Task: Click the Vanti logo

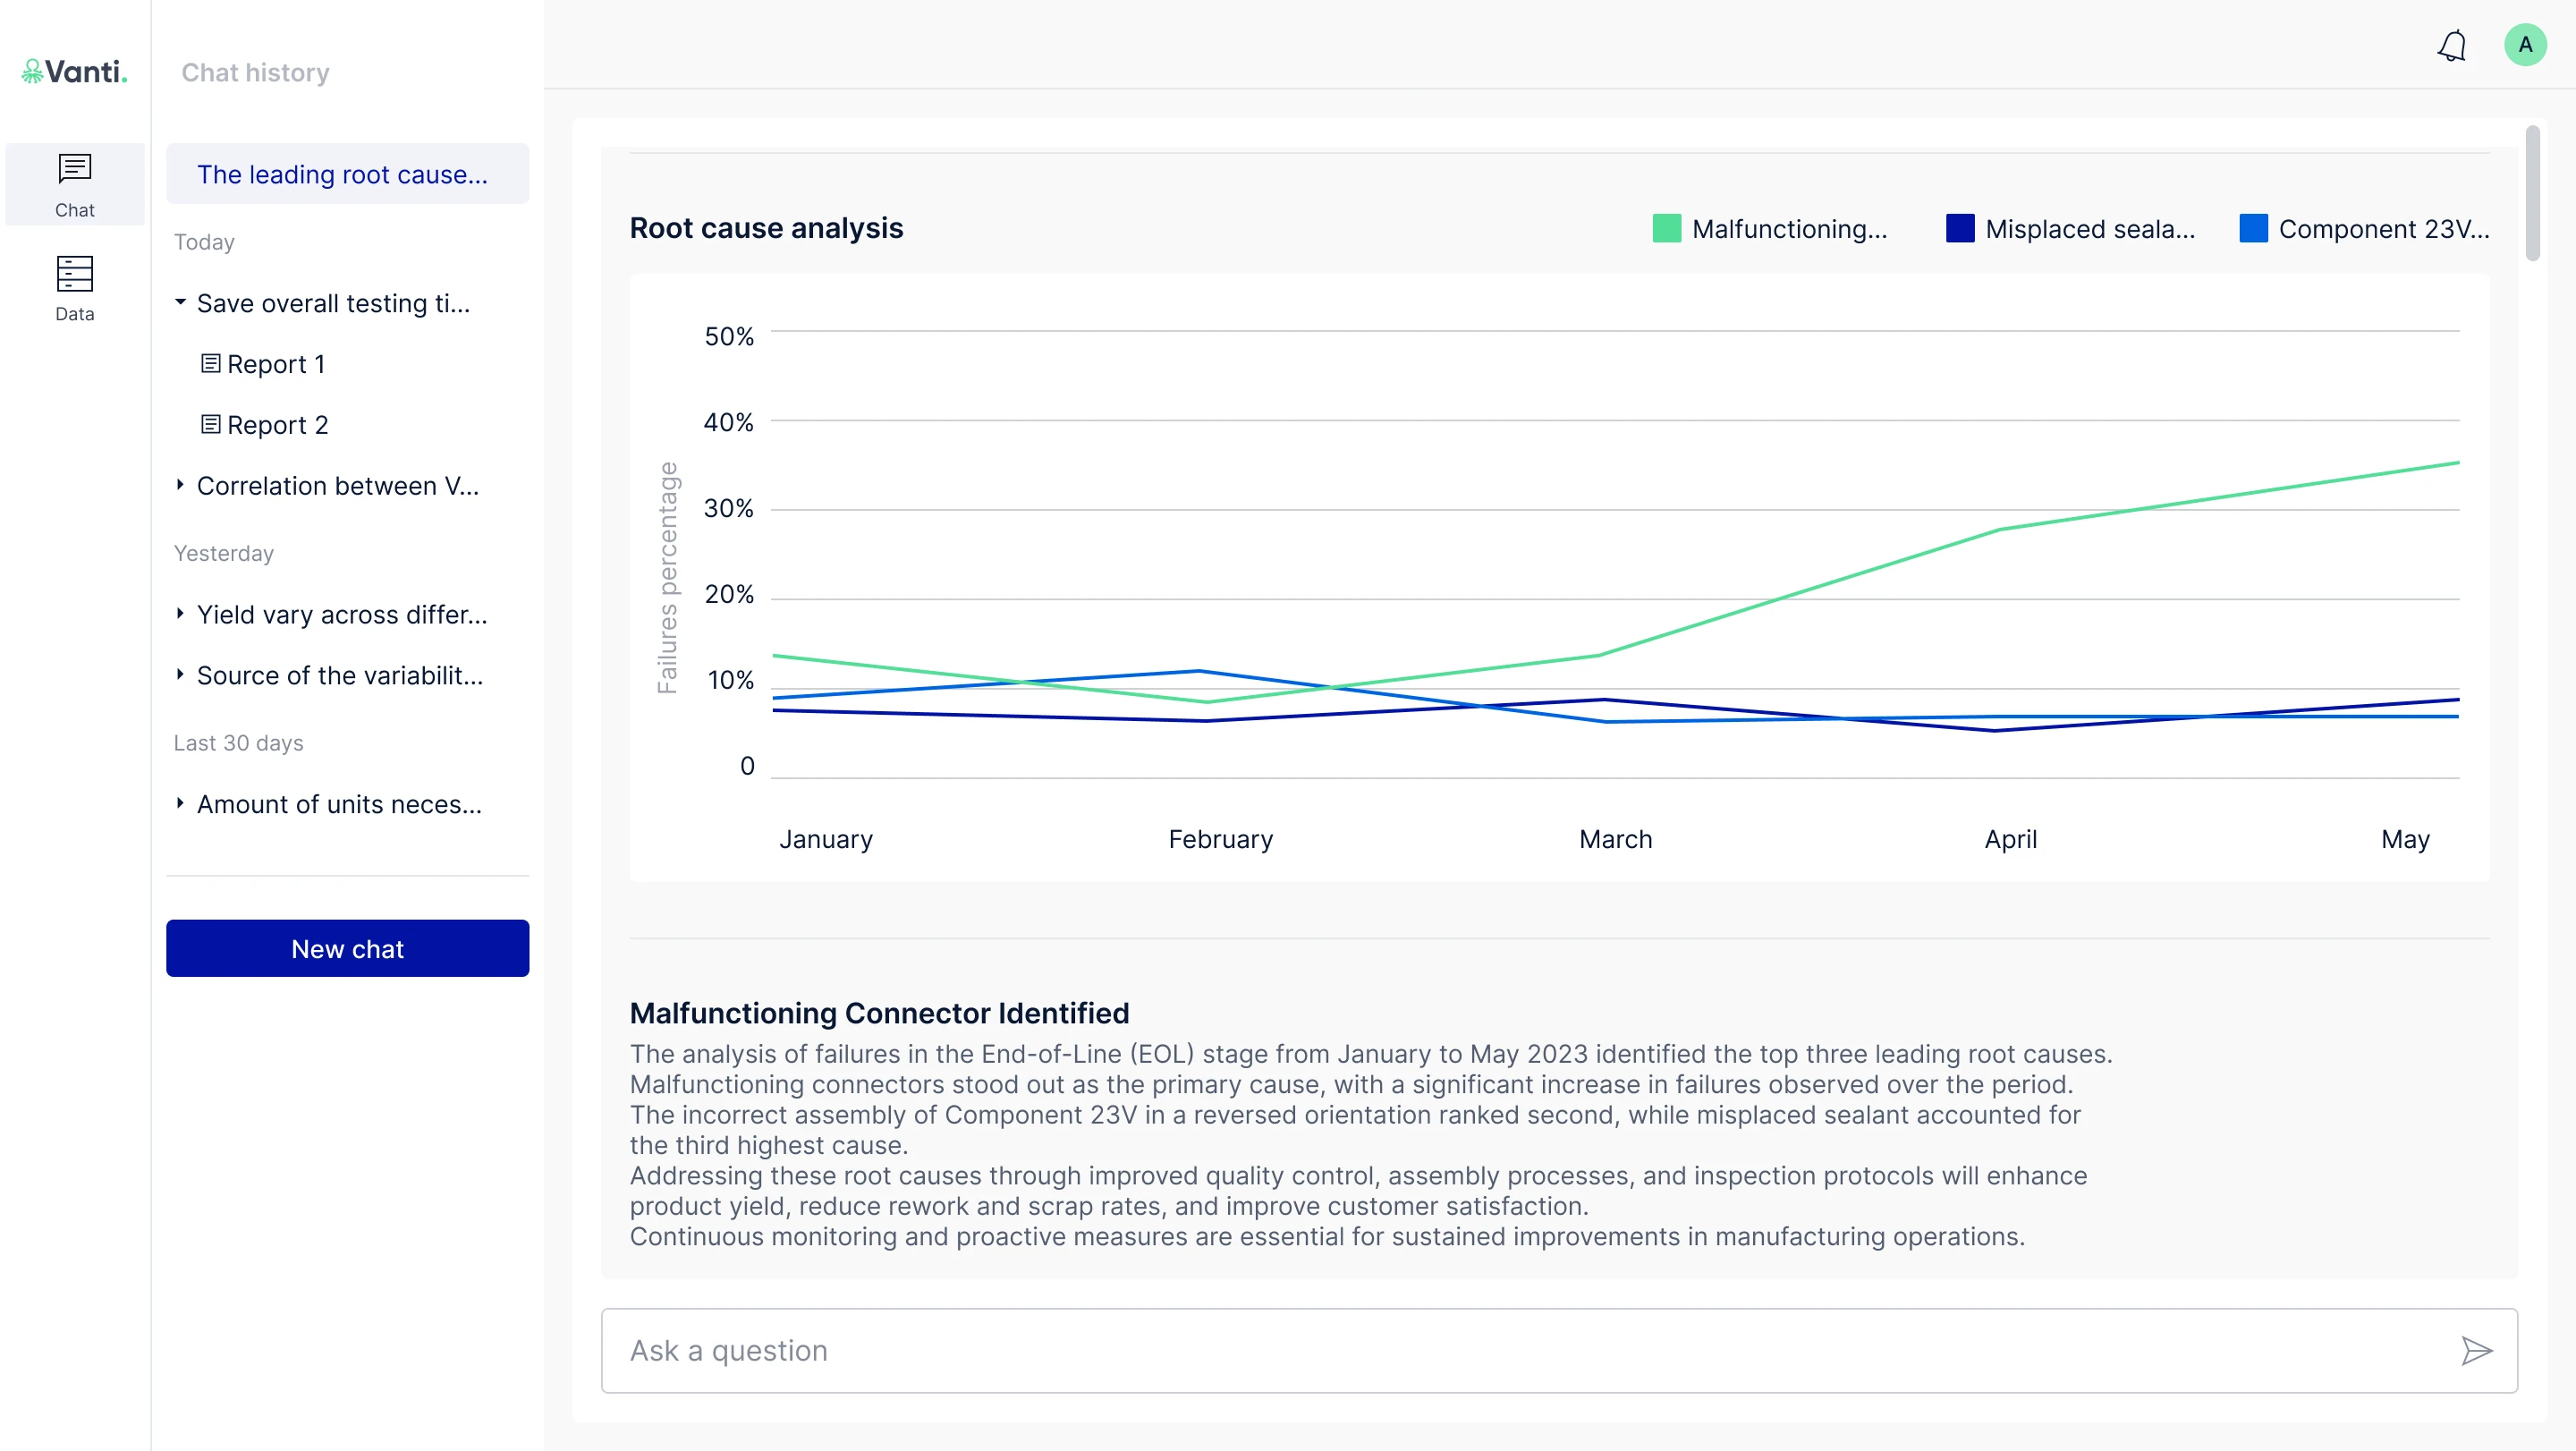Action: 75,71
